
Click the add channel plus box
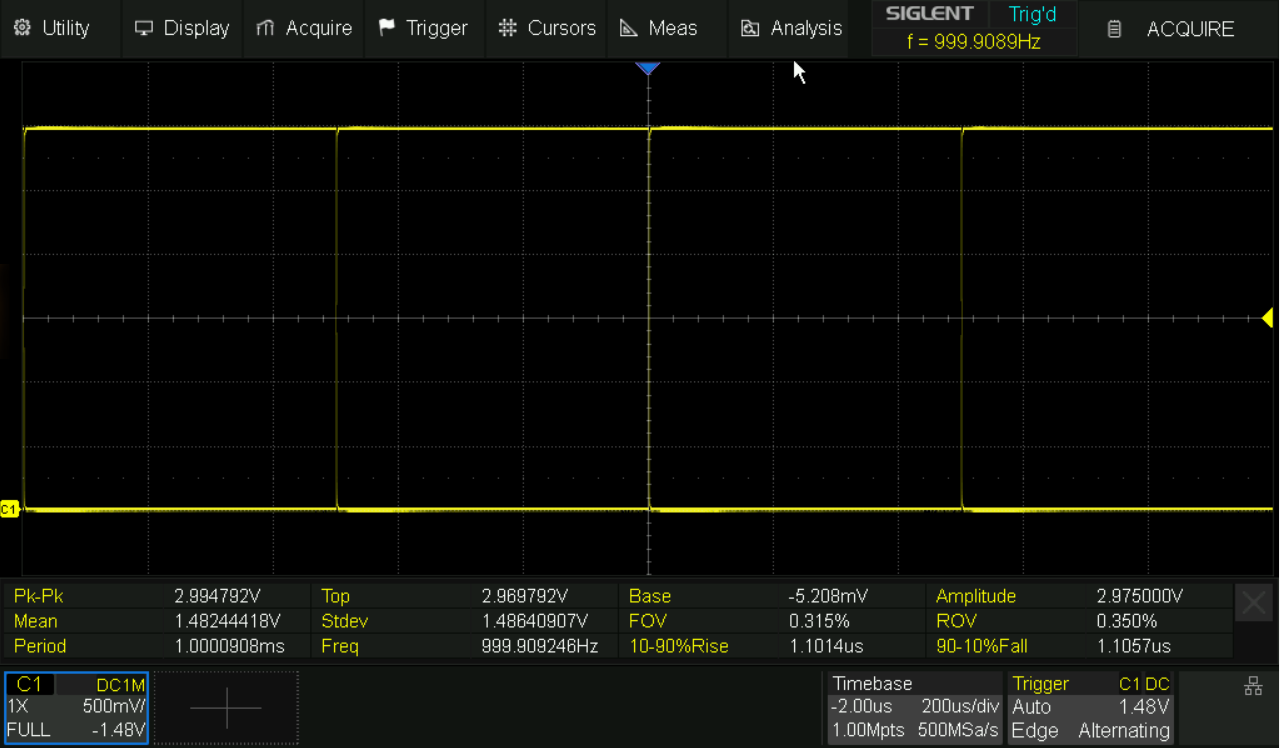pos(227,708)
